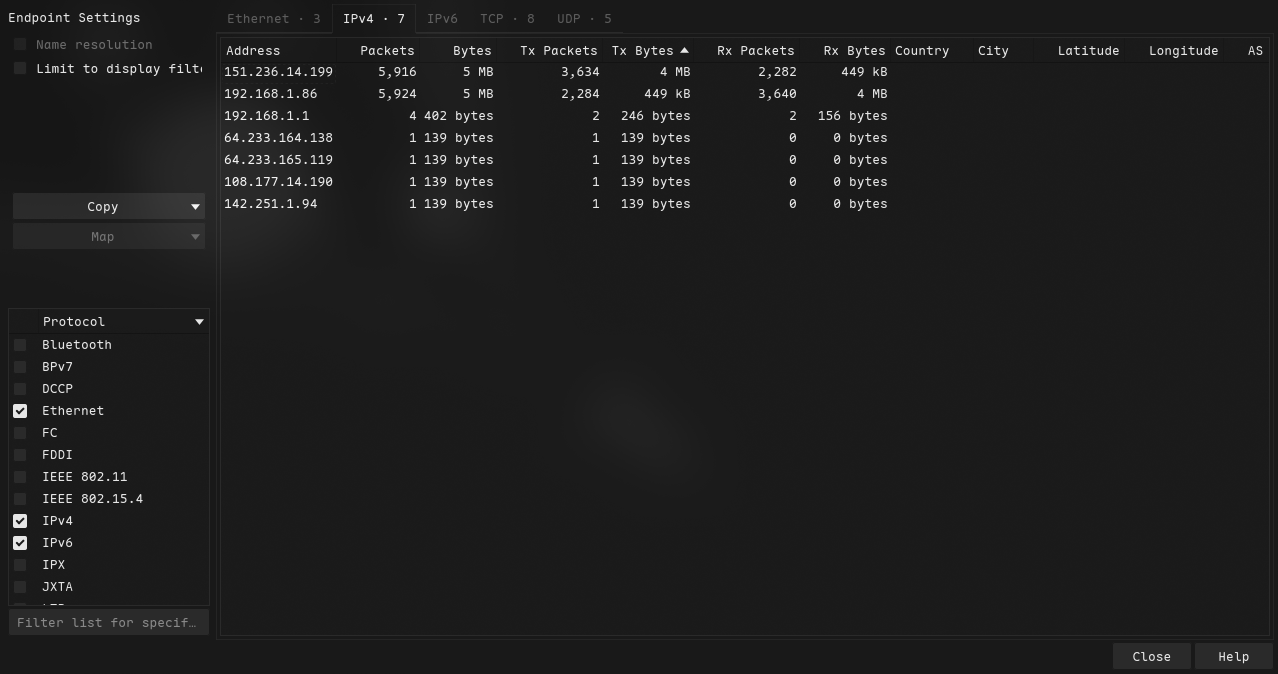Switch to the Ethernet tab
Viewport: 1278px width, 674px height.
[x=273, y=19]
